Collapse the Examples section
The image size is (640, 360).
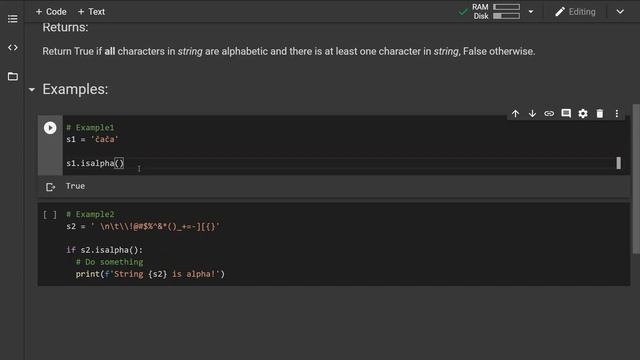(x=32, y=89)
